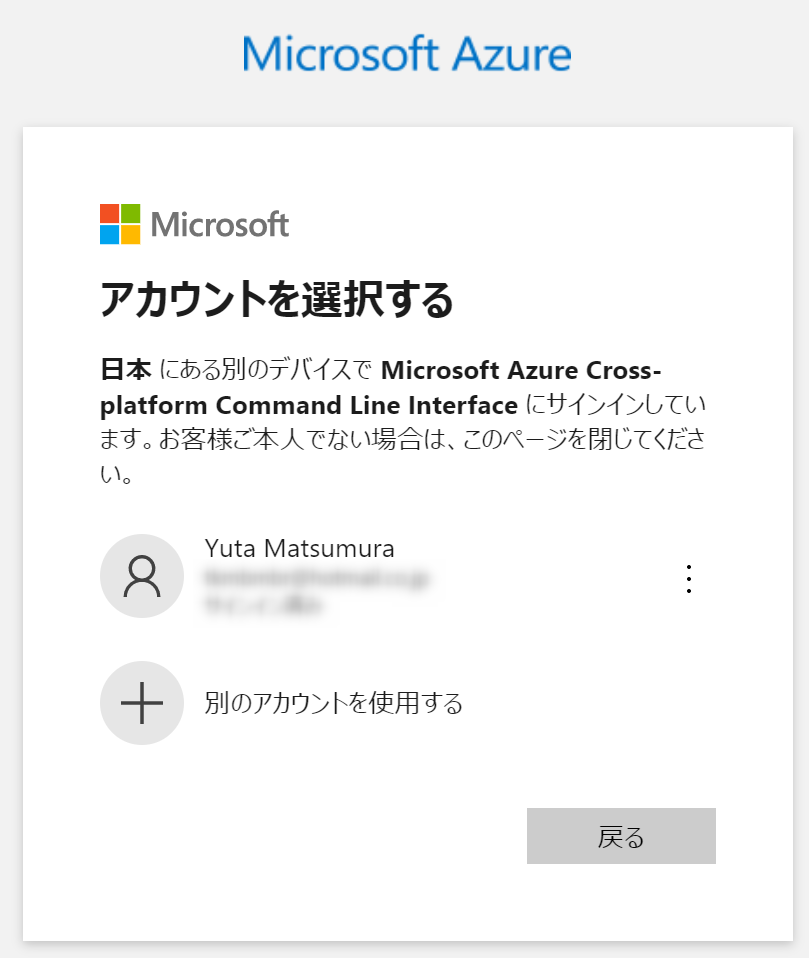Click the green square in the Microsoft logo
The image size is (809, 958).
tap(131, 212)
